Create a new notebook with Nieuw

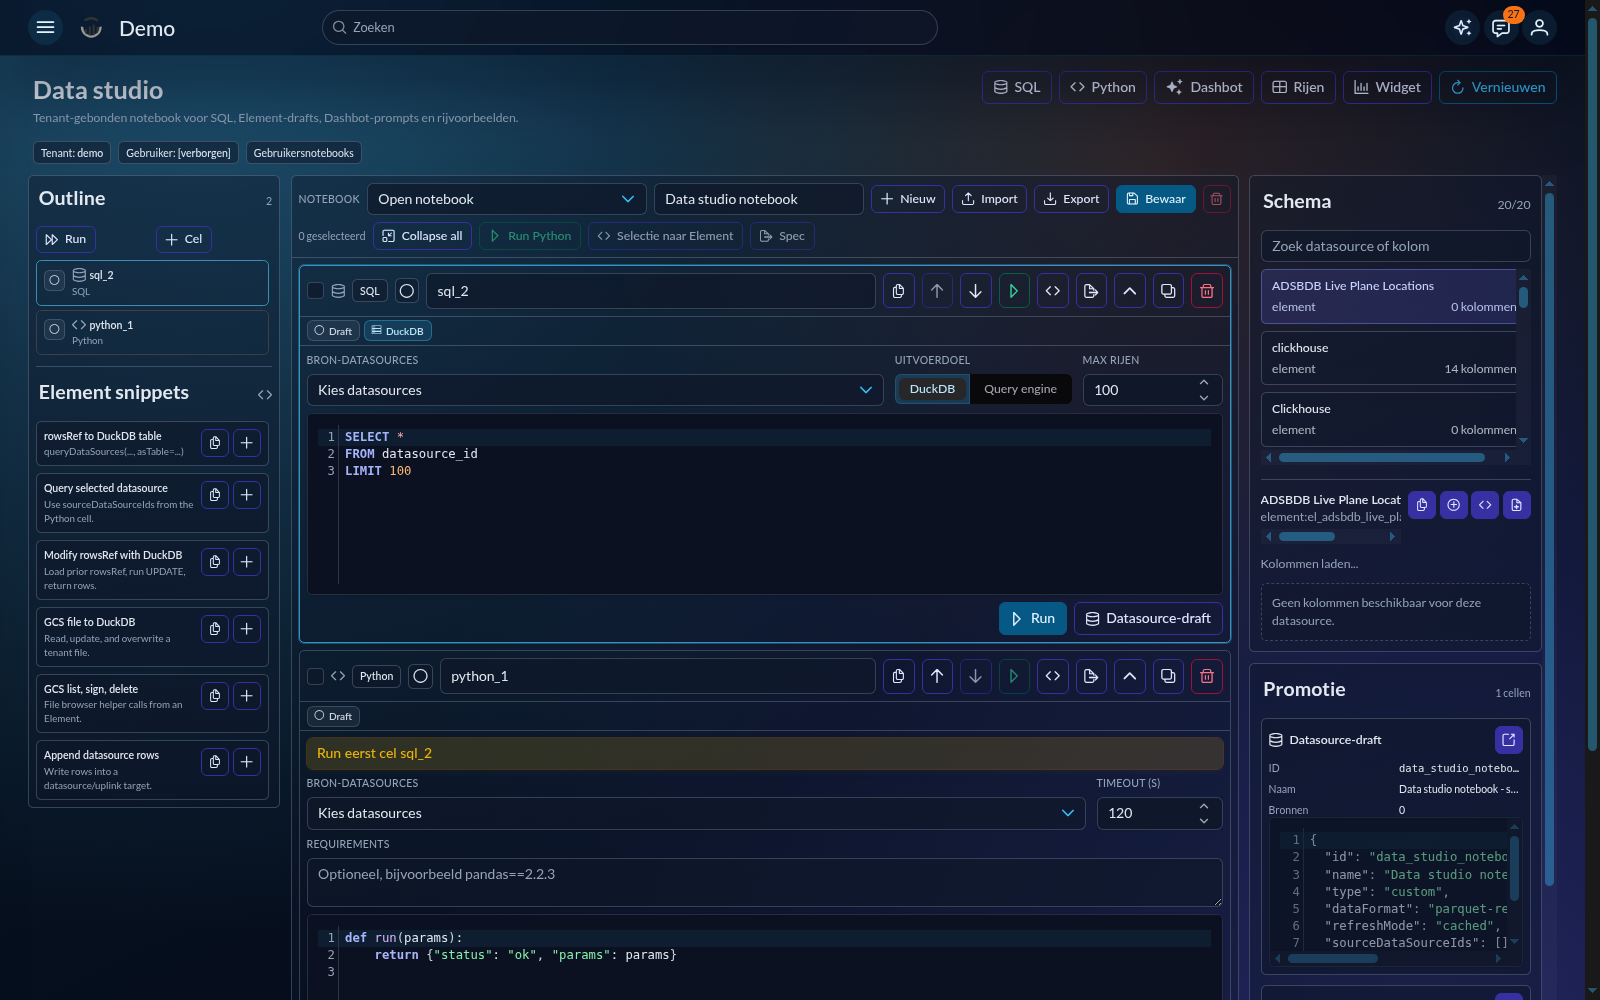click(x=908, y=199)
